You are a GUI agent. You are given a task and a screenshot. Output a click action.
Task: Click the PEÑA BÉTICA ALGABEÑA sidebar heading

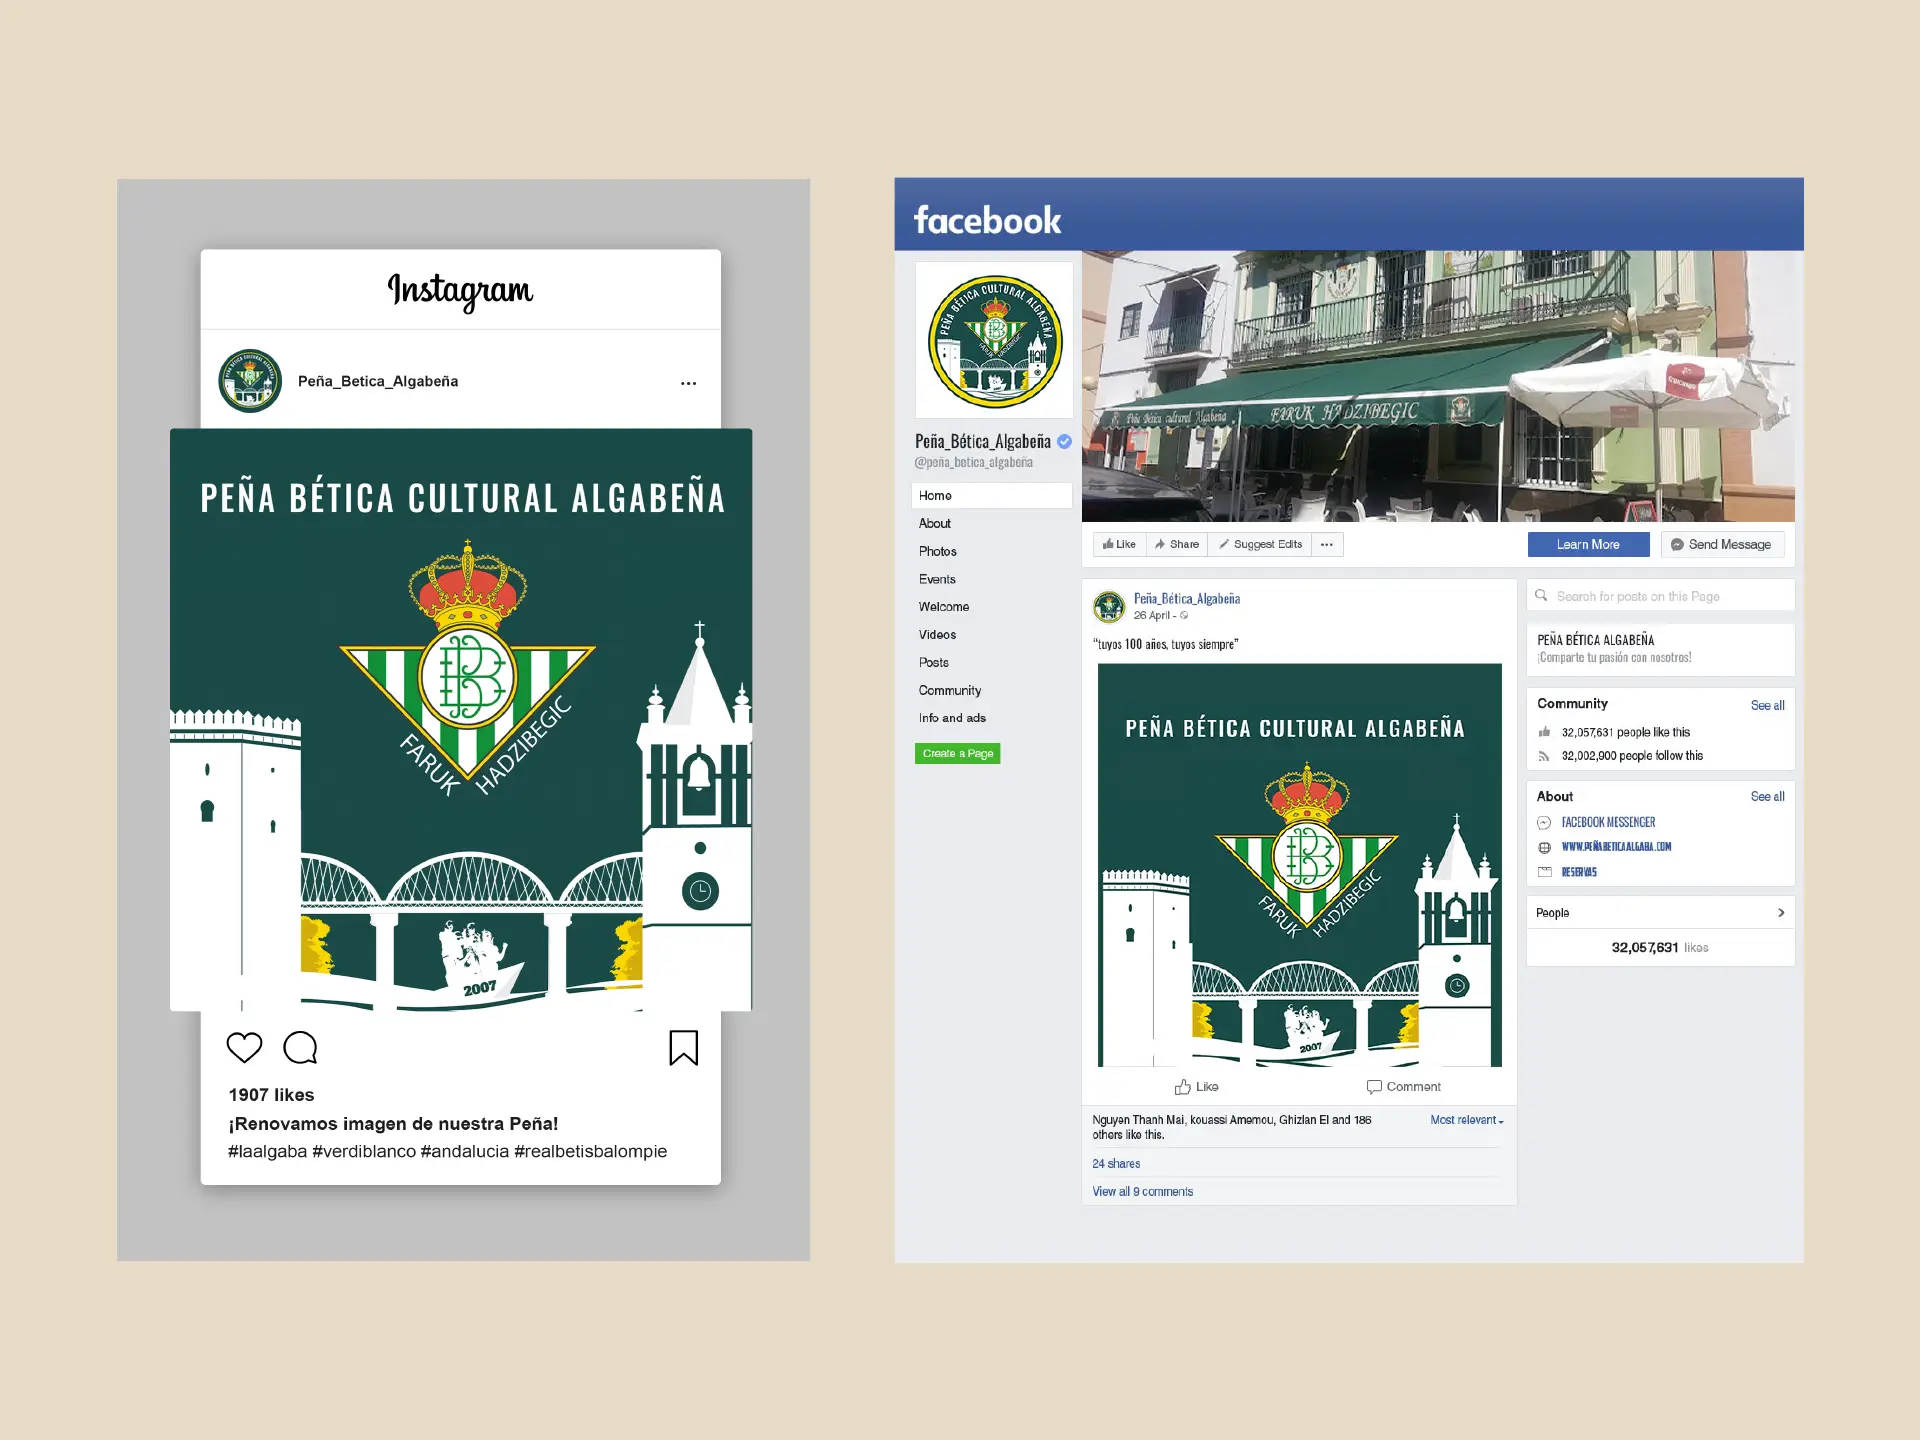click(x=1595, y=640)
